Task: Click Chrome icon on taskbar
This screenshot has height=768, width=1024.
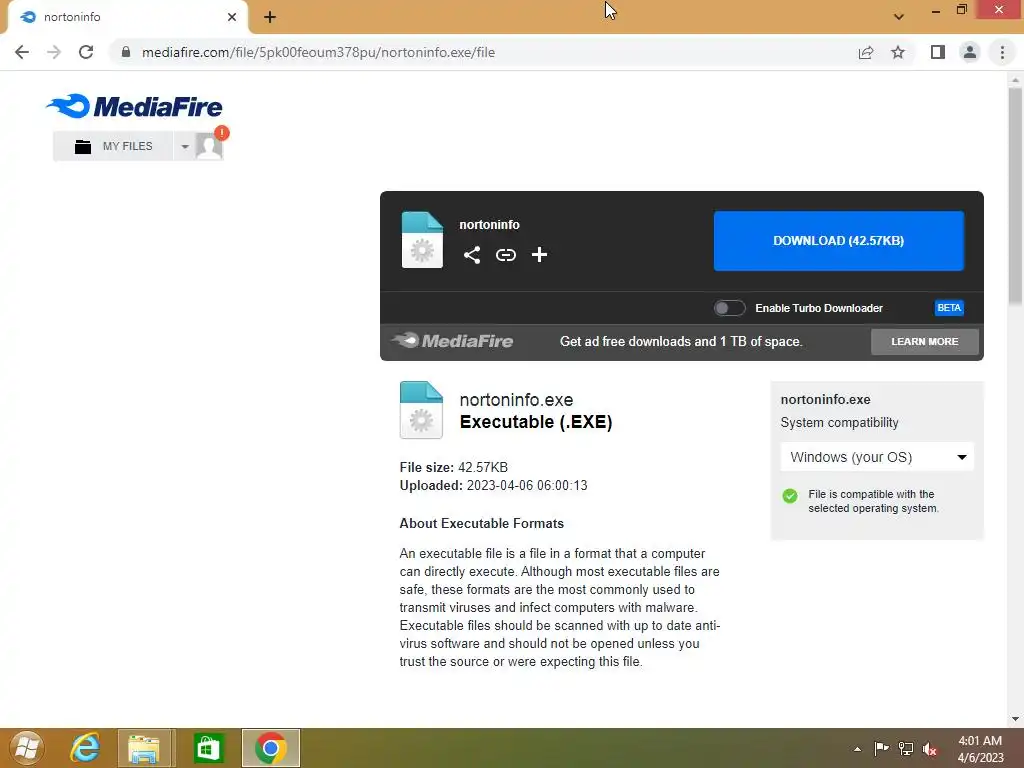Action: click(270, 748)
